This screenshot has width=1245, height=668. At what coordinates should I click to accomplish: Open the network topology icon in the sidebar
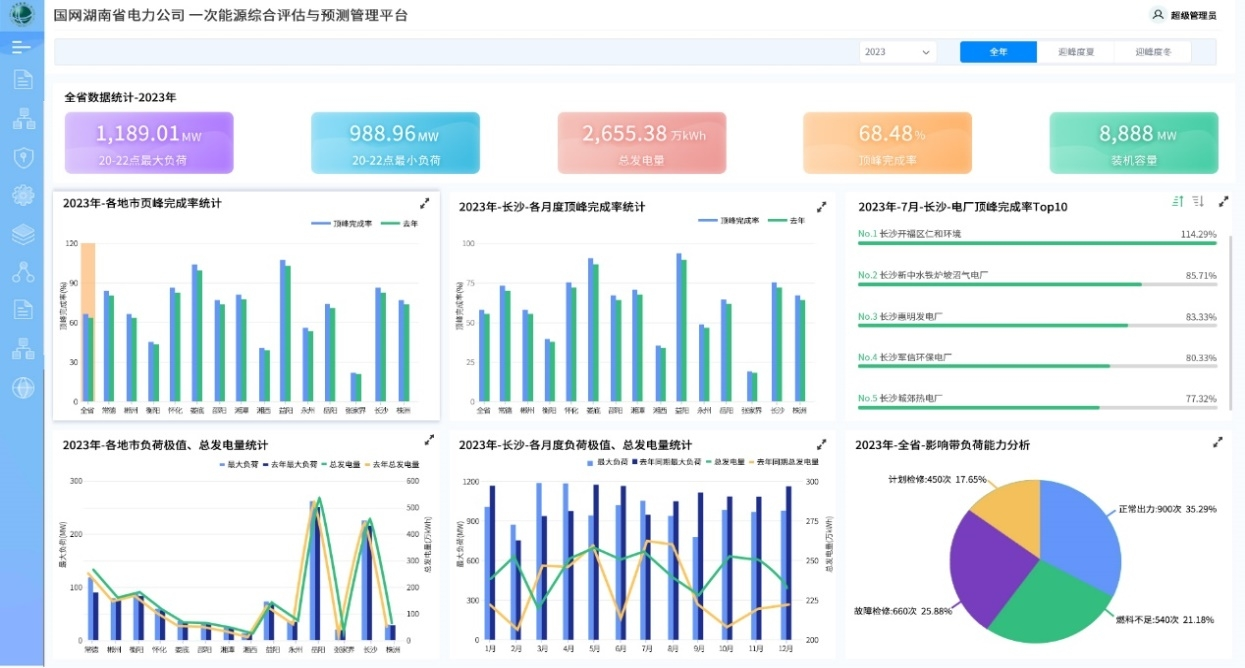point(22,118)
